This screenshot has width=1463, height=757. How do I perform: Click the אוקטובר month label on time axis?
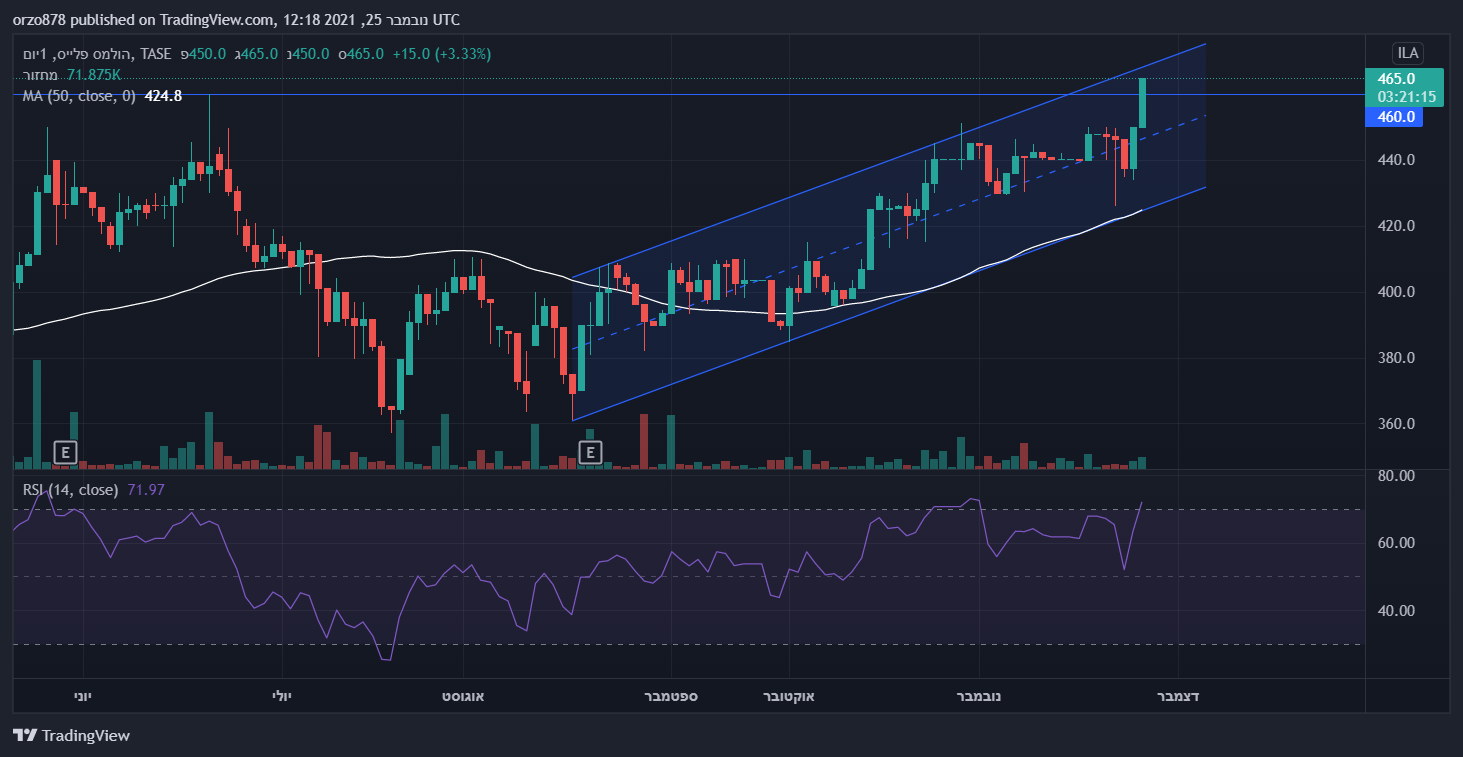click(x=790, y=695)
